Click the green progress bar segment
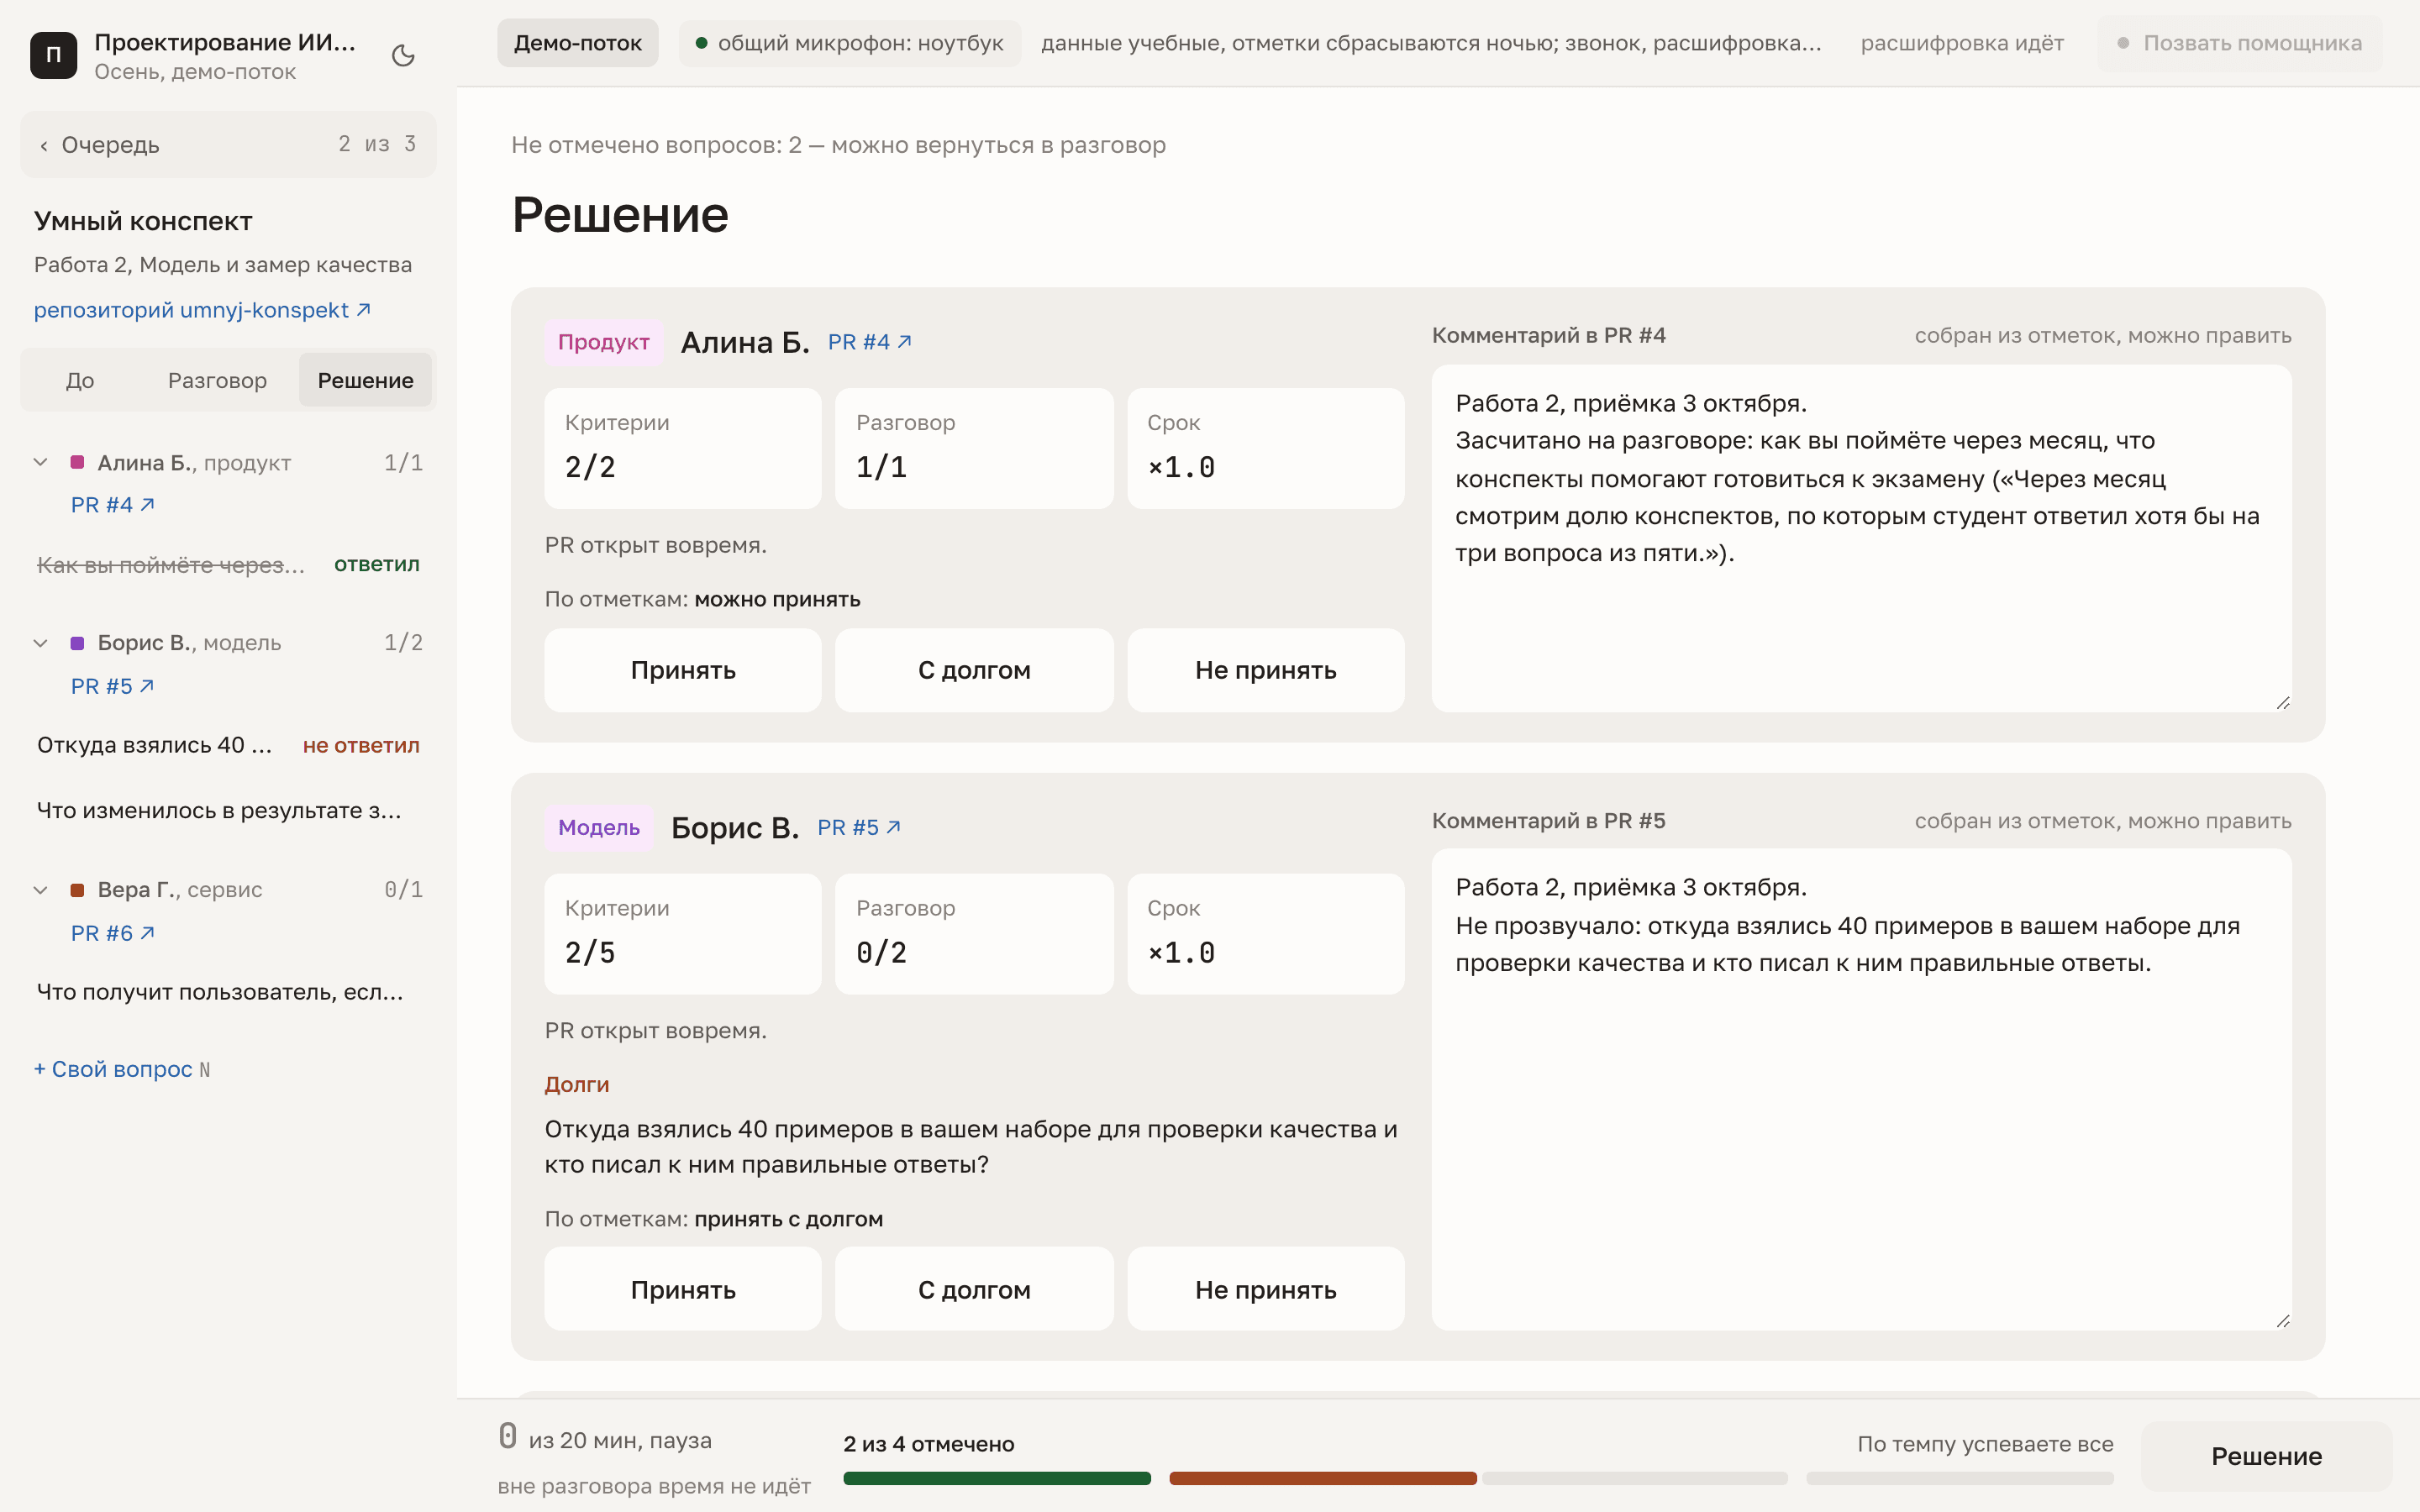Image resolution: width=2420 pixels, height=1512 pixels. (x=997, y=1478)
